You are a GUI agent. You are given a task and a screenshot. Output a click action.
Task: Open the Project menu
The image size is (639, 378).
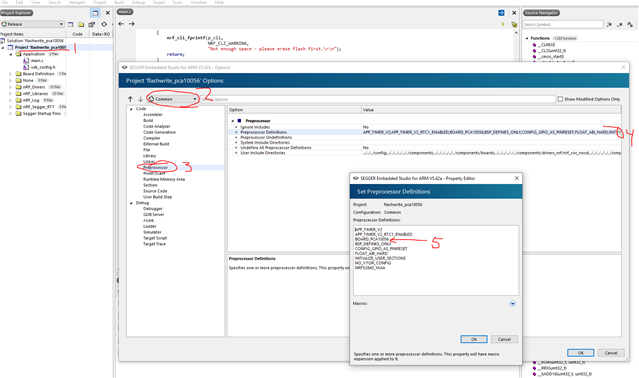pos(100,2)
